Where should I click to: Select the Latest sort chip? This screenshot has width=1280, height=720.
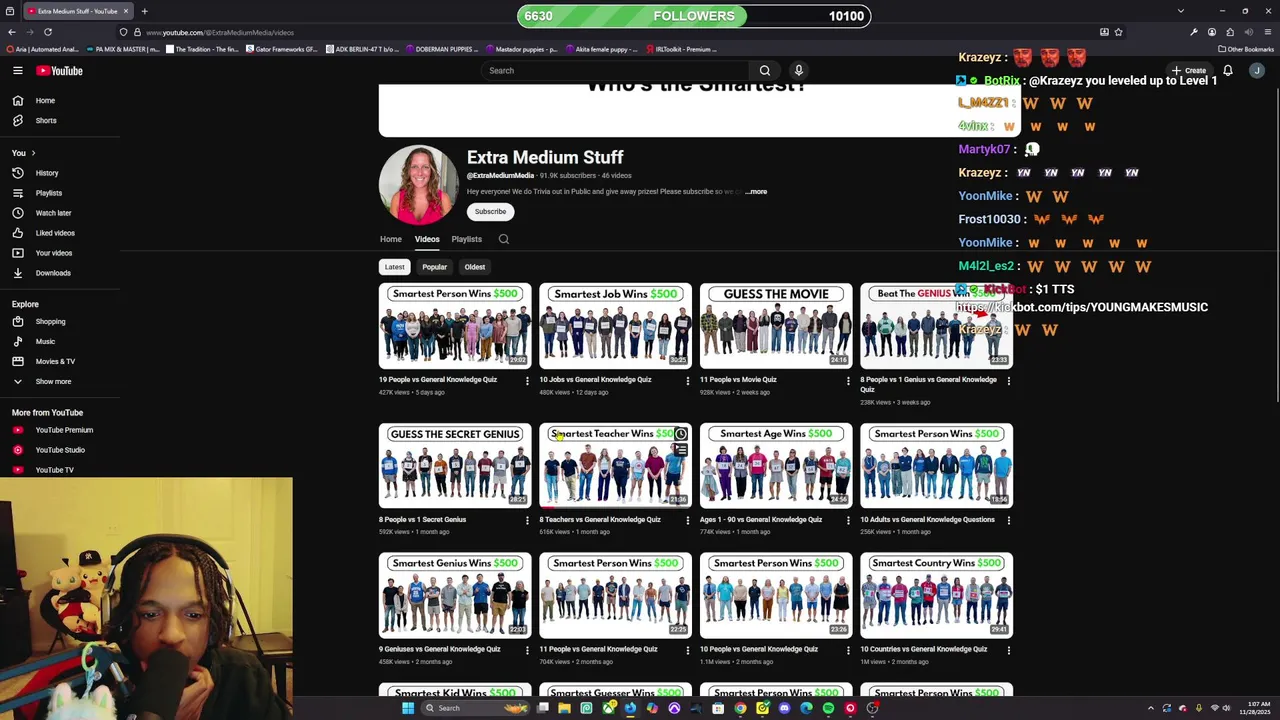pyautogui.click(x=395, y=267)
